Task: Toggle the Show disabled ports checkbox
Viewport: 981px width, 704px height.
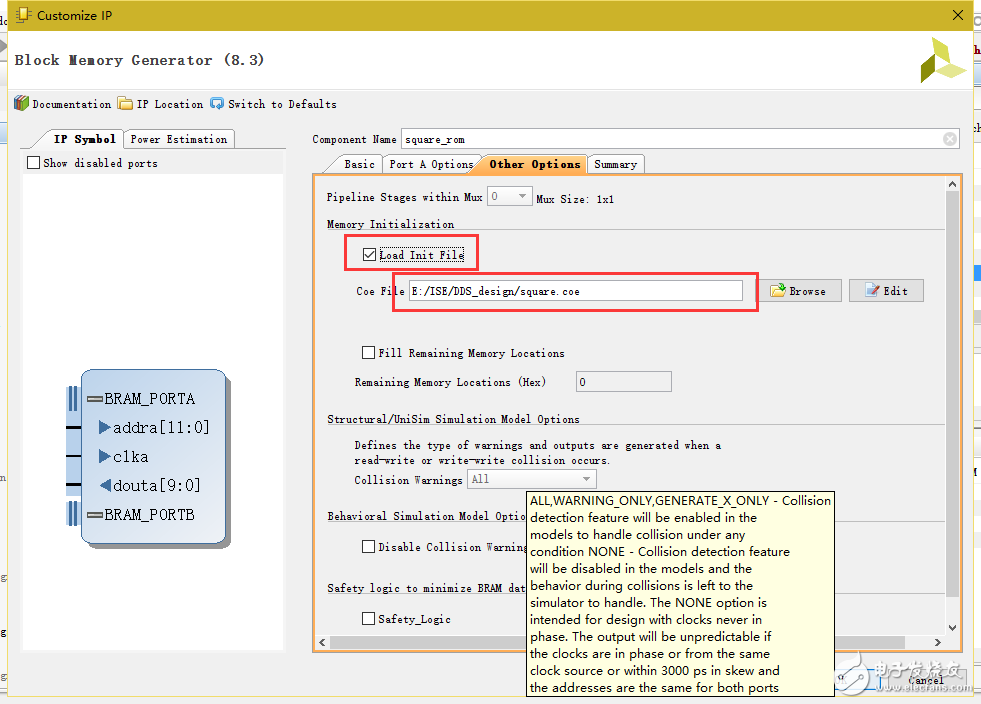Action: 34,163
